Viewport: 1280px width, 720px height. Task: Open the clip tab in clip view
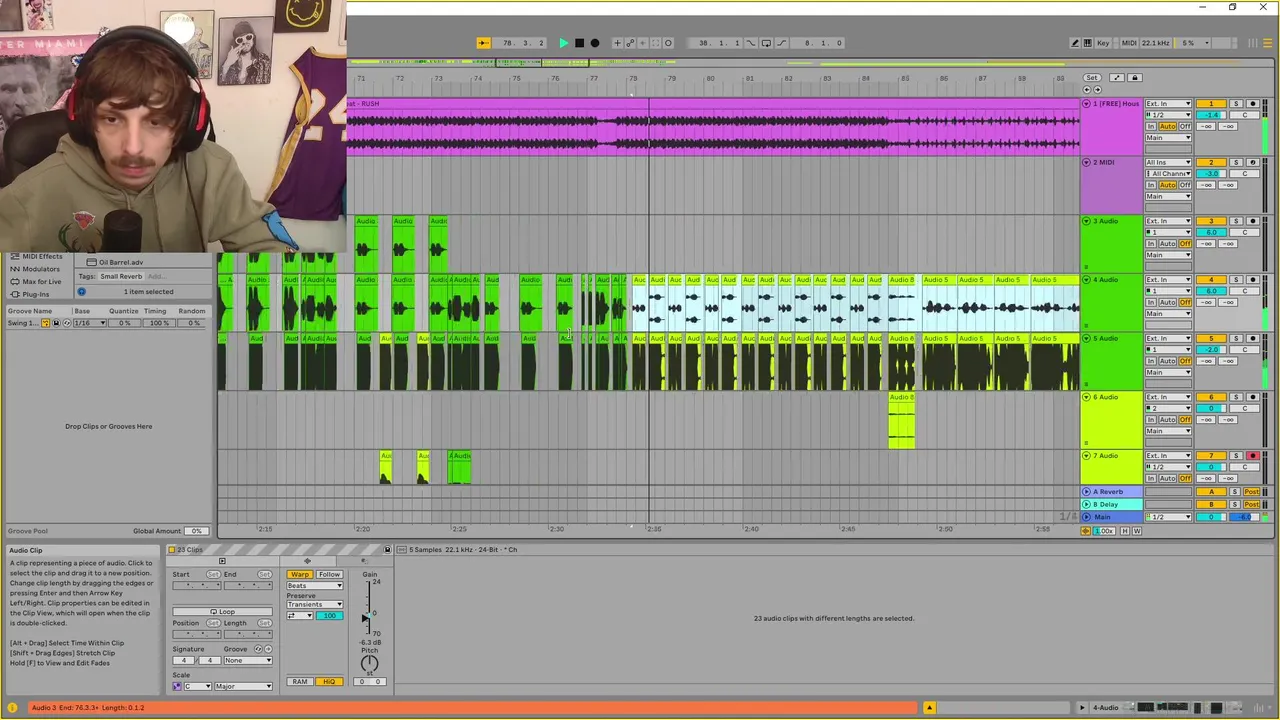click(x=222, y=561)
